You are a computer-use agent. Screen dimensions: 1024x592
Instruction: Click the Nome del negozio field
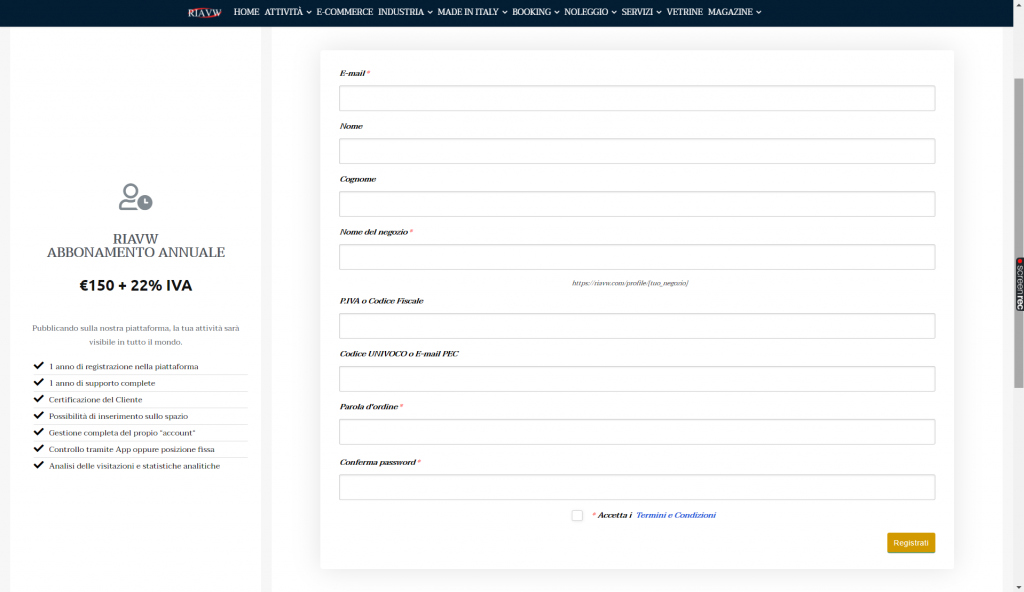pos(637,257)
